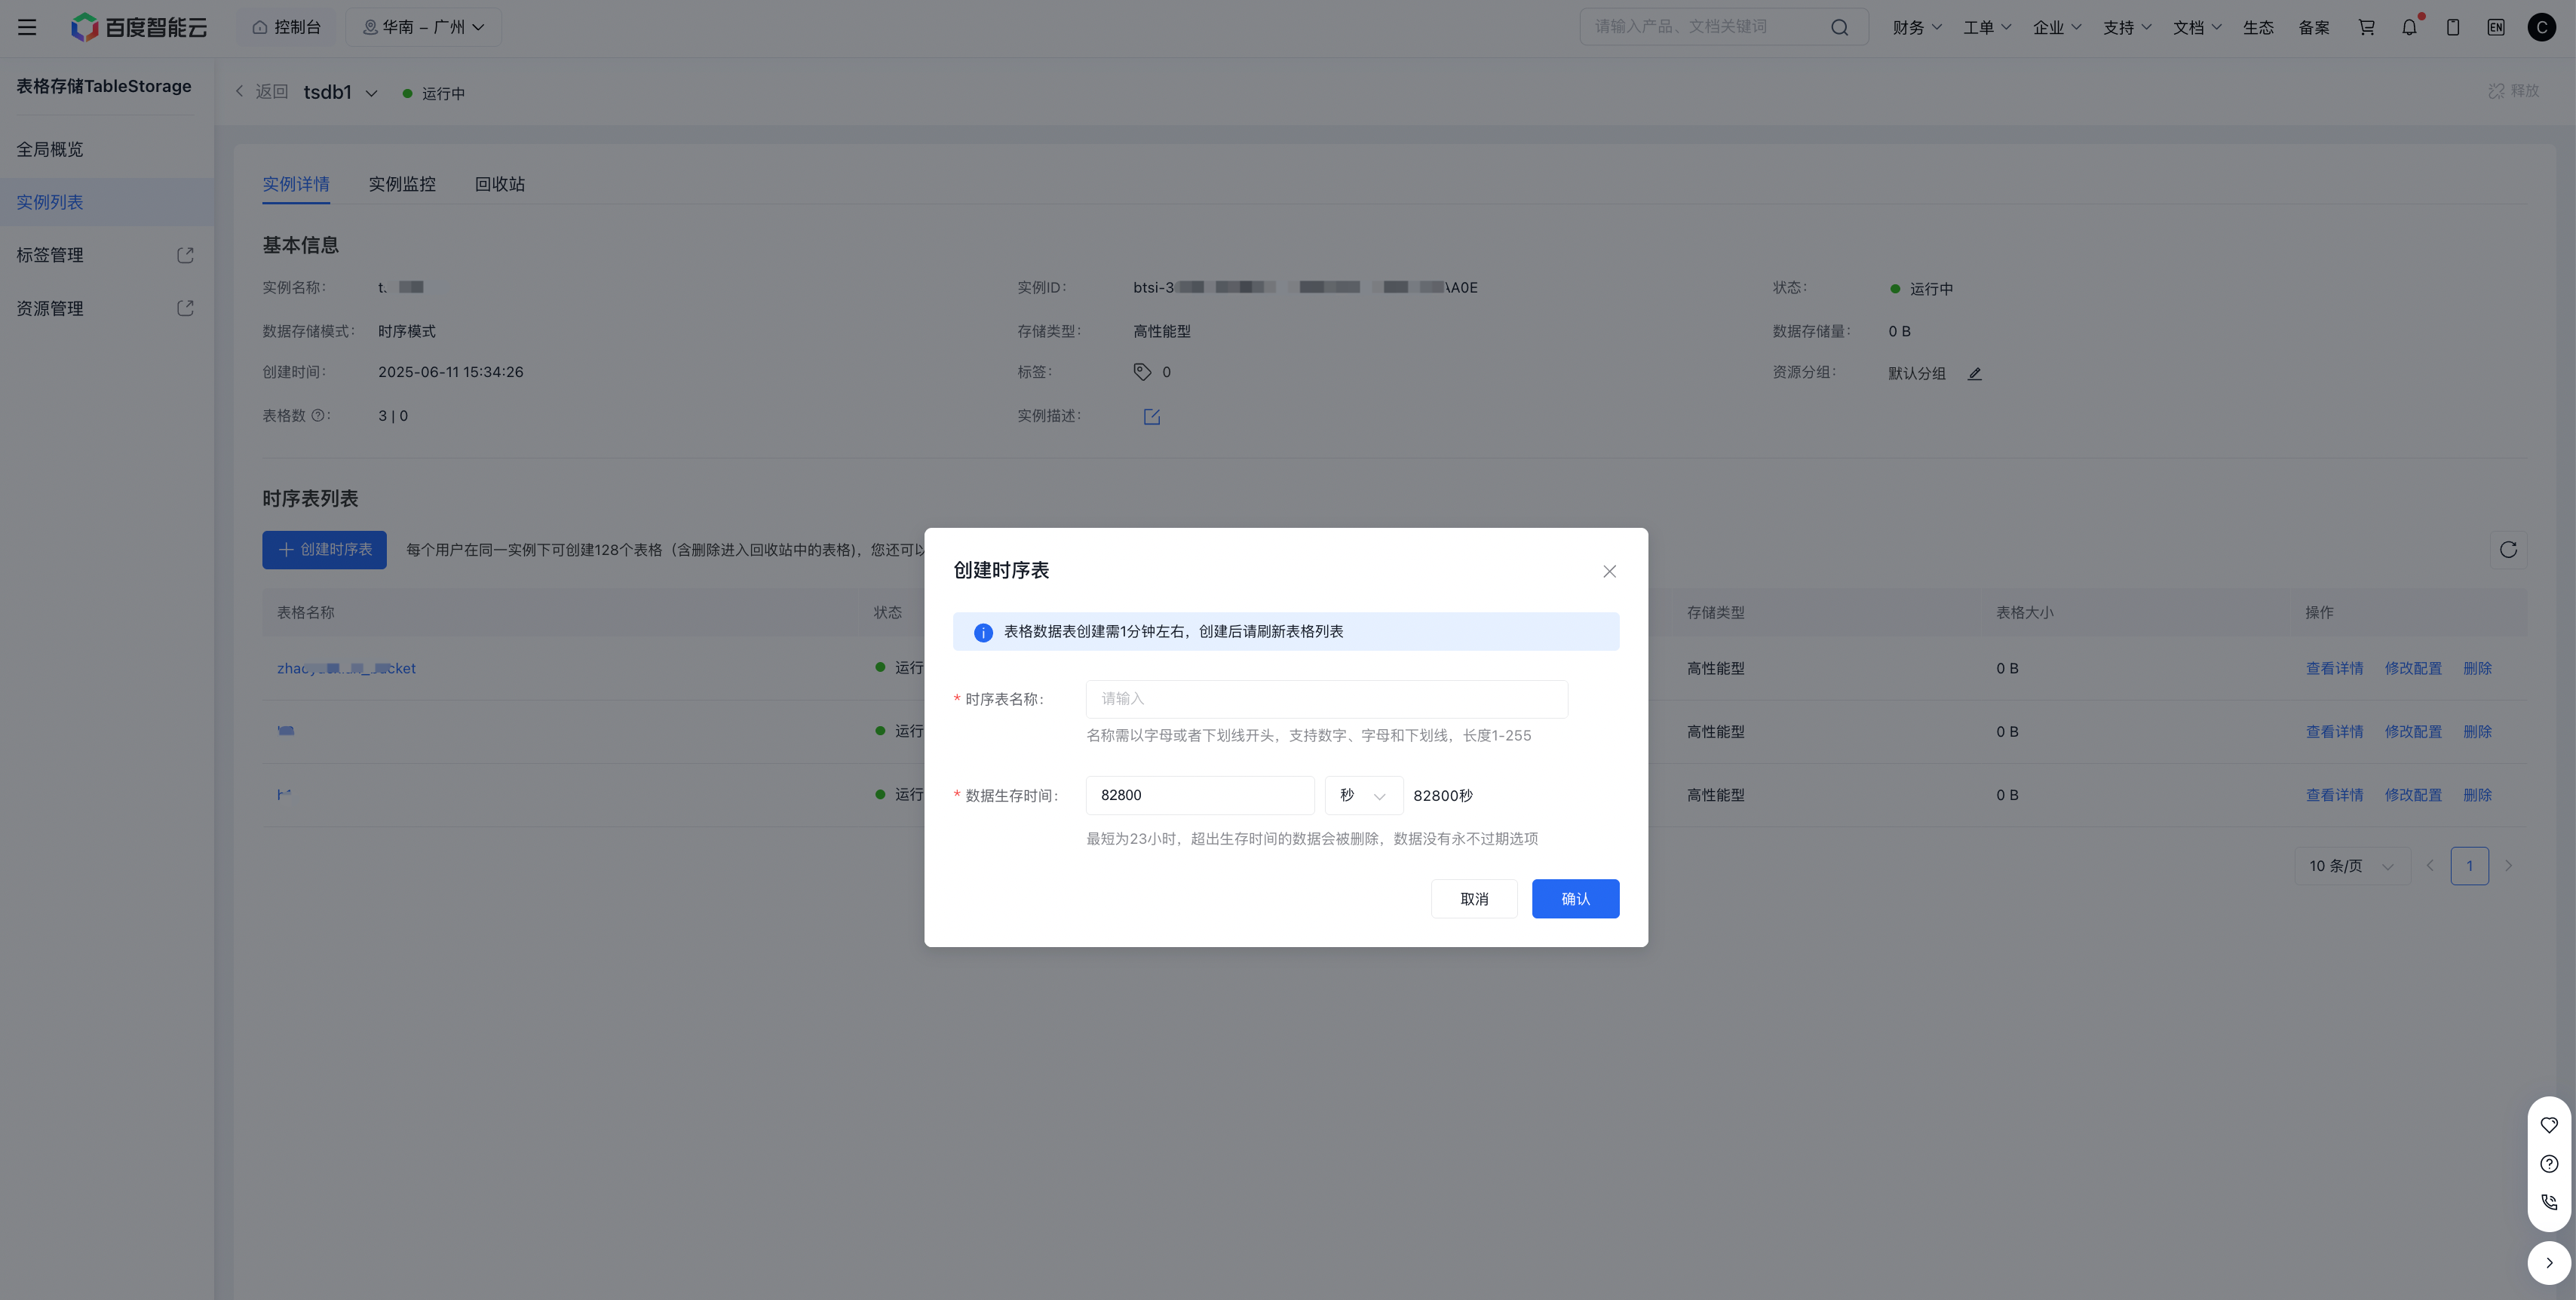Edit the resource group pencil icon
2576x1300 pixels.
click(1974, 373)
